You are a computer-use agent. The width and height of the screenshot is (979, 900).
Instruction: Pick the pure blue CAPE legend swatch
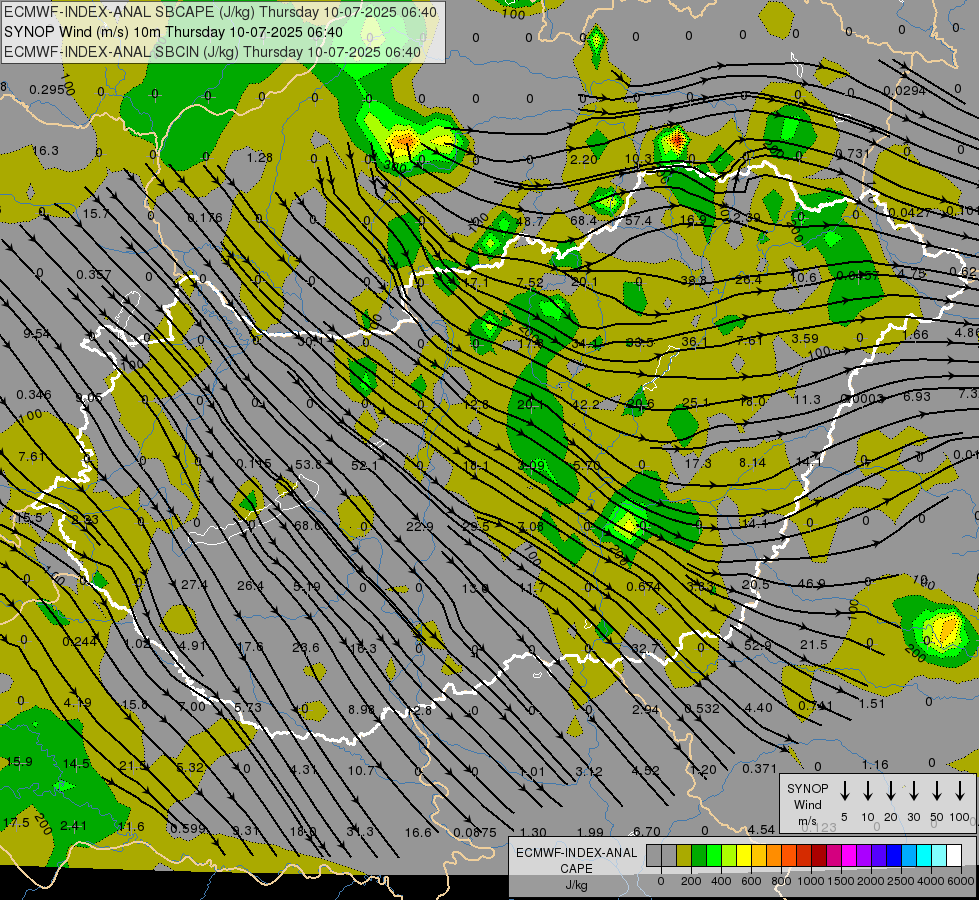[x=894, y=856]
